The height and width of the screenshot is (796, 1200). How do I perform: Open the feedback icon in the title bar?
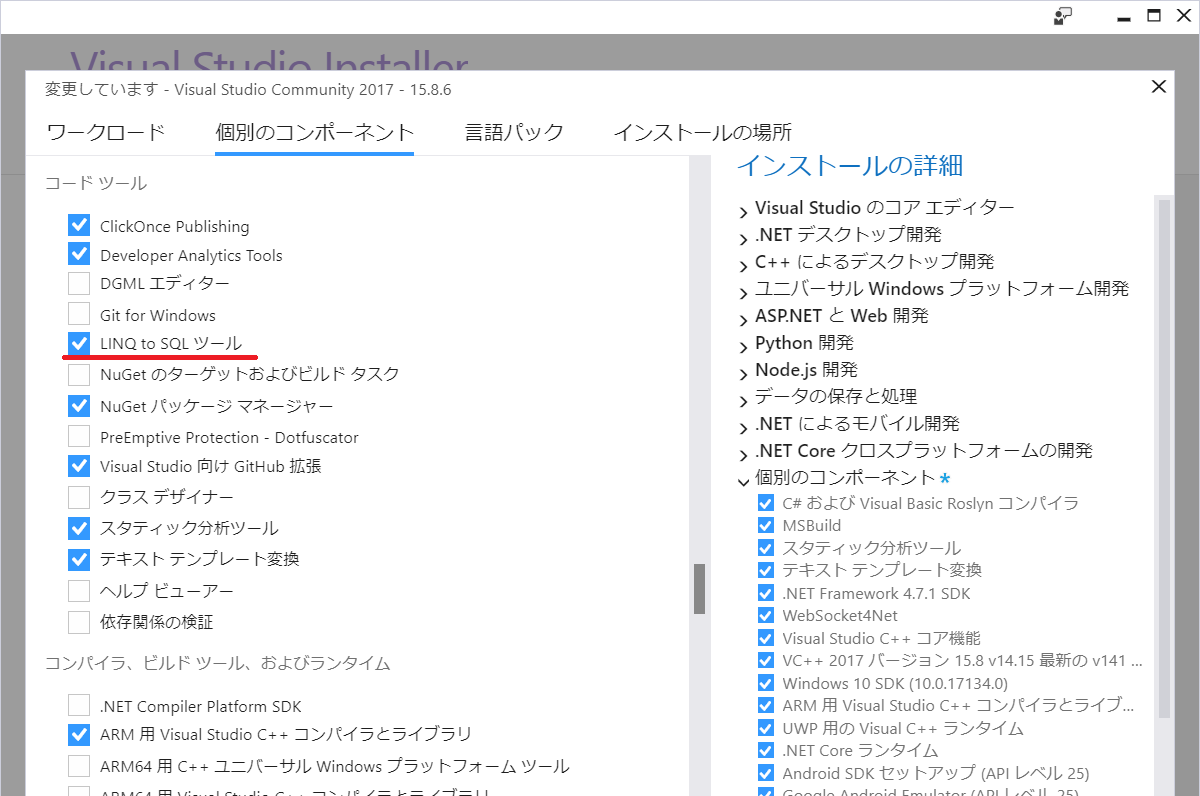point(1061,16)
